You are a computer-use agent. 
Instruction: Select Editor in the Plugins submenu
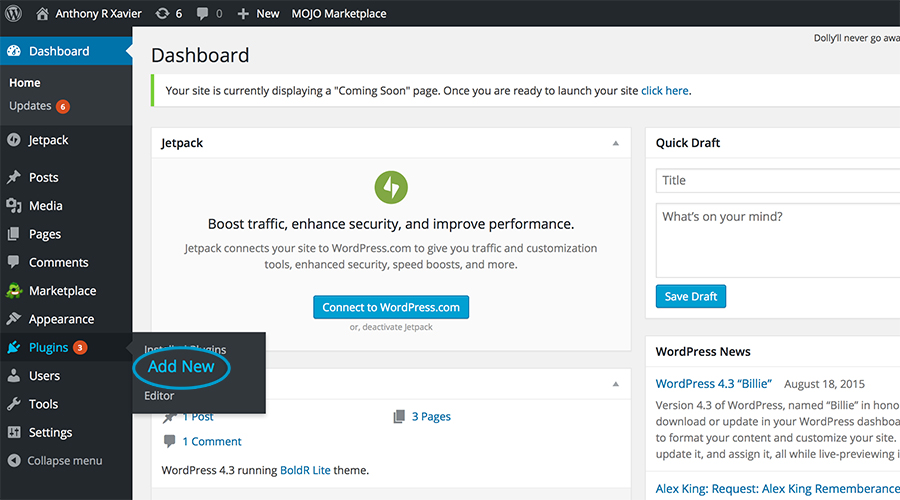159,396
